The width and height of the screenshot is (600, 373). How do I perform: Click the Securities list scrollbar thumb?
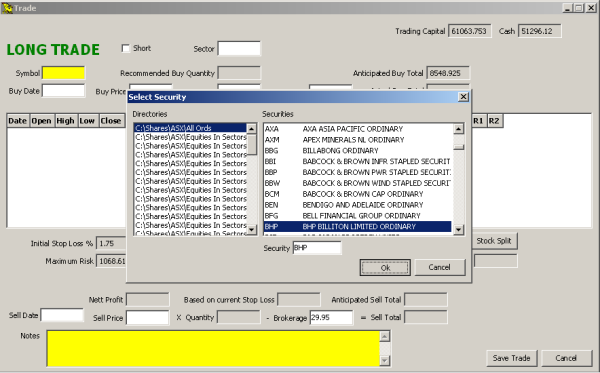(458, 147)
